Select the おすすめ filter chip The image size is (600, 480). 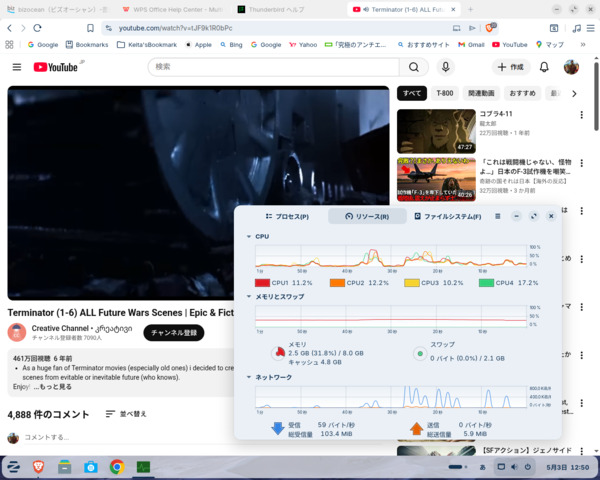(x=522, y=93)
